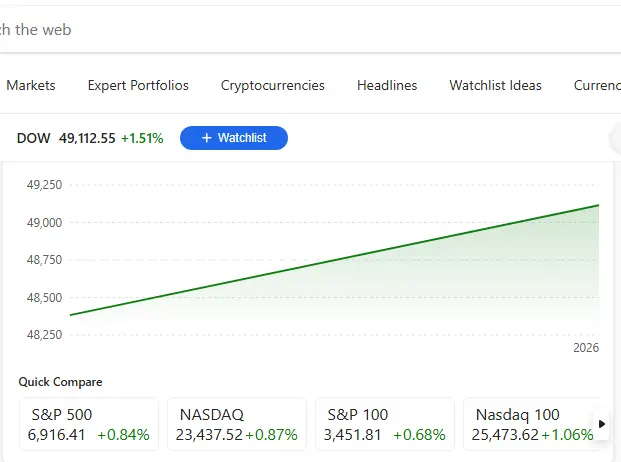Select the partially visible Currencies tab
The height and width of the screenshot is (462, 621).
tap(597, 85)
